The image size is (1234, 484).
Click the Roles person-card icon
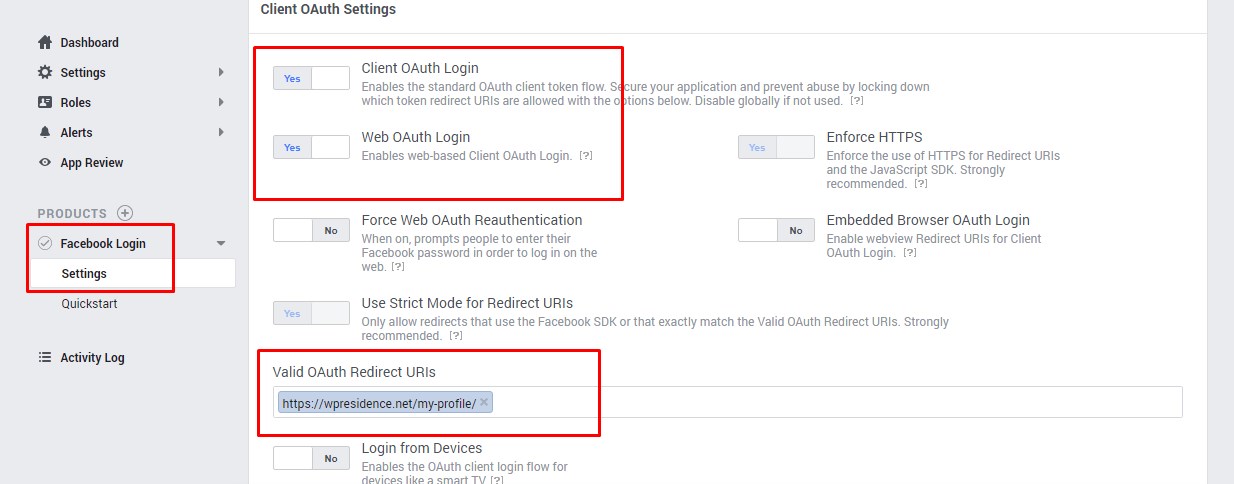[44, 103]
